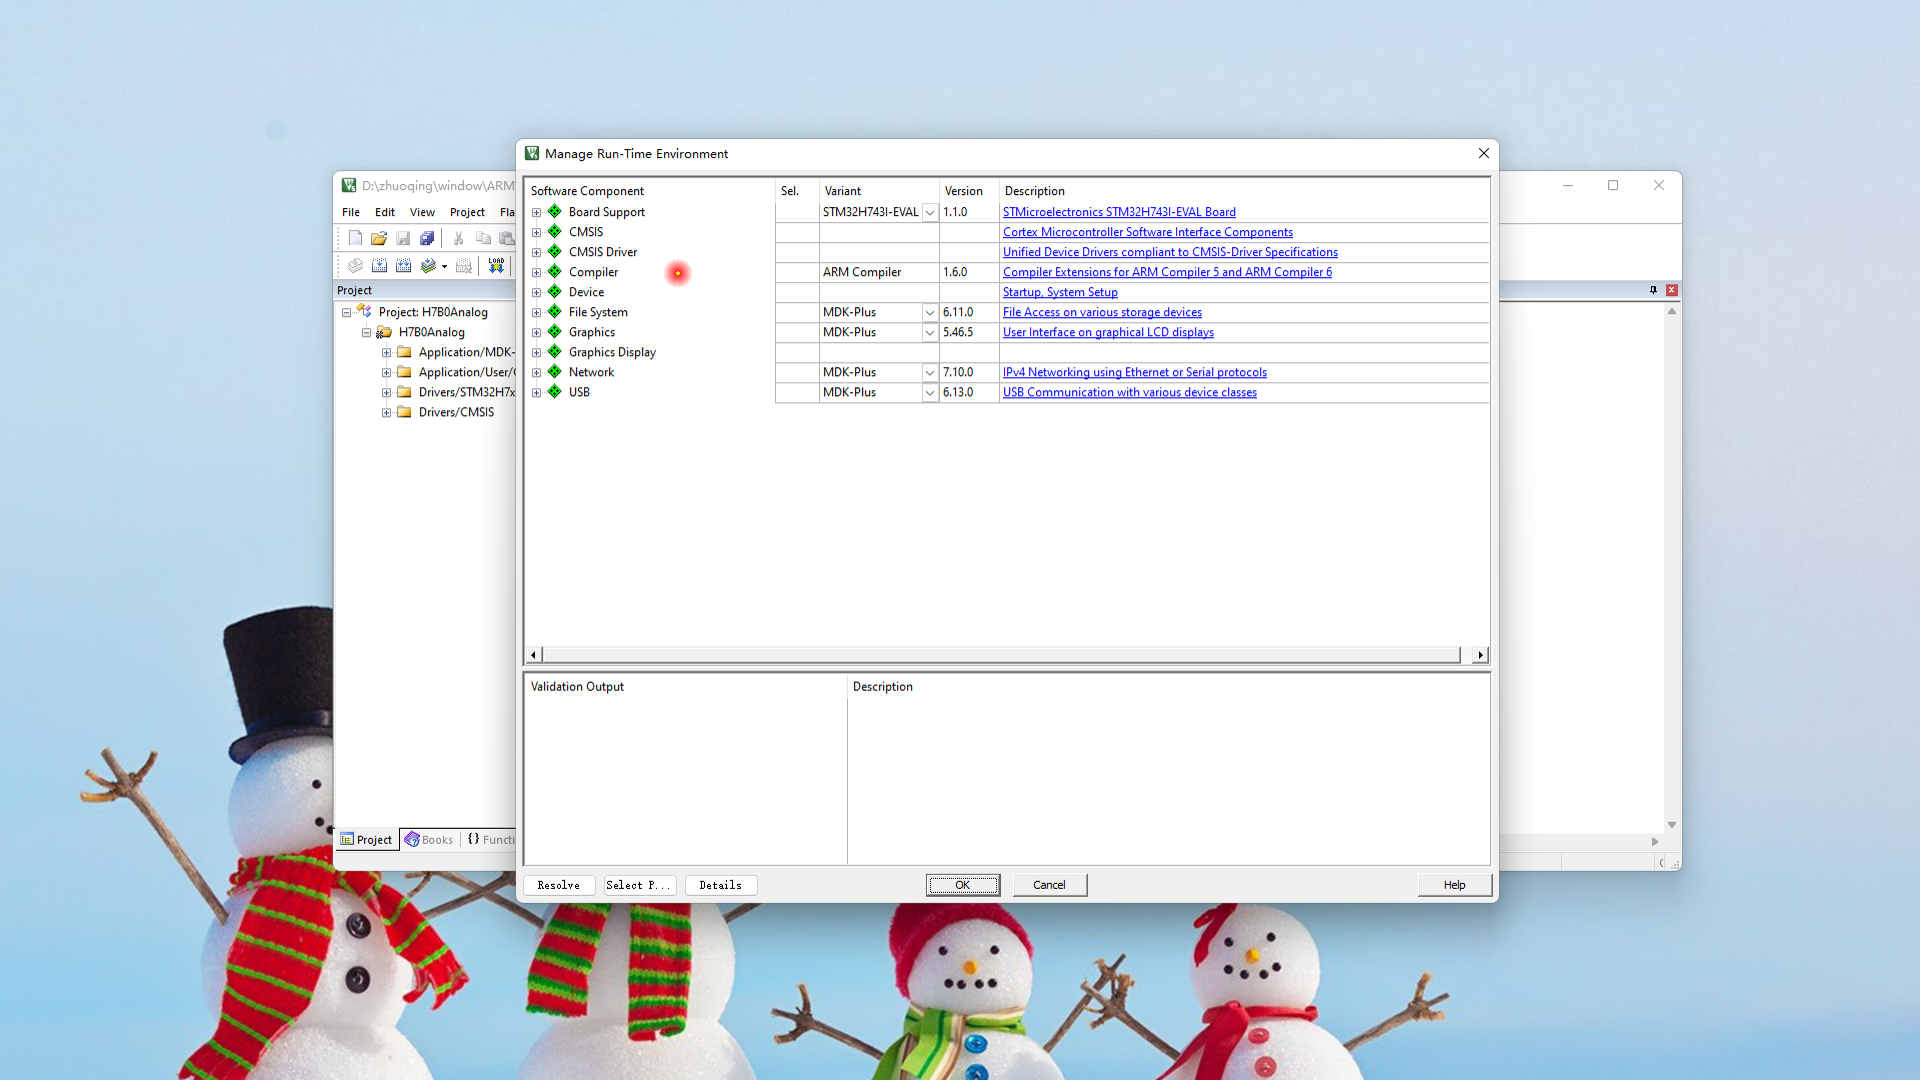Switch to the Books tab
Viewport: 1920px width, 1080px height.
429,840
